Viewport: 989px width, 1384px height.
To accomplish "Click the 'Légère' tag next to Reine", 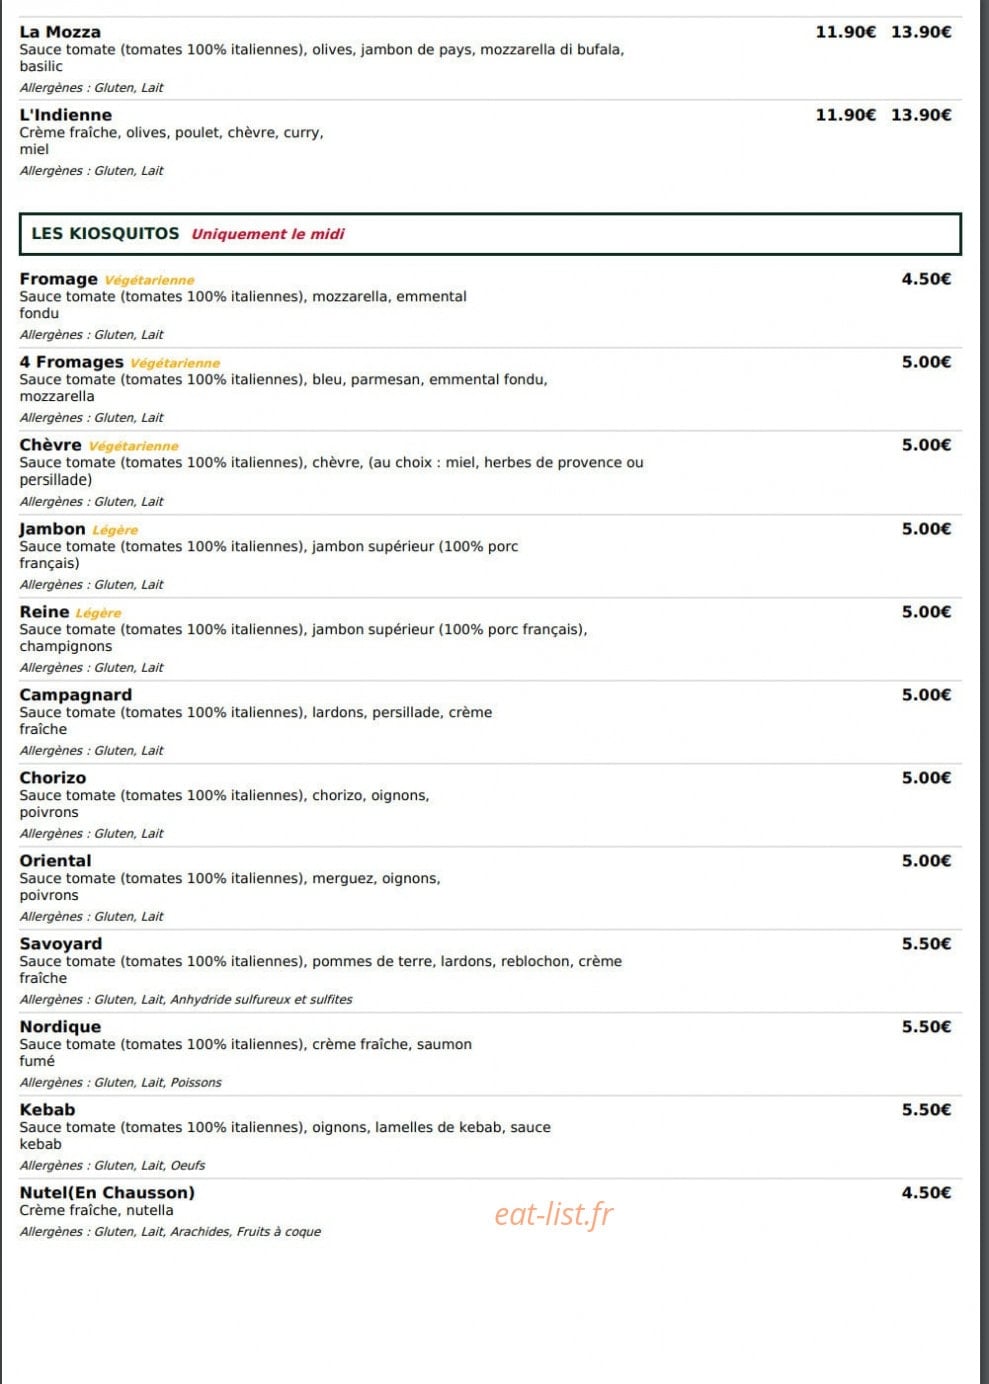I will [99, 614].
